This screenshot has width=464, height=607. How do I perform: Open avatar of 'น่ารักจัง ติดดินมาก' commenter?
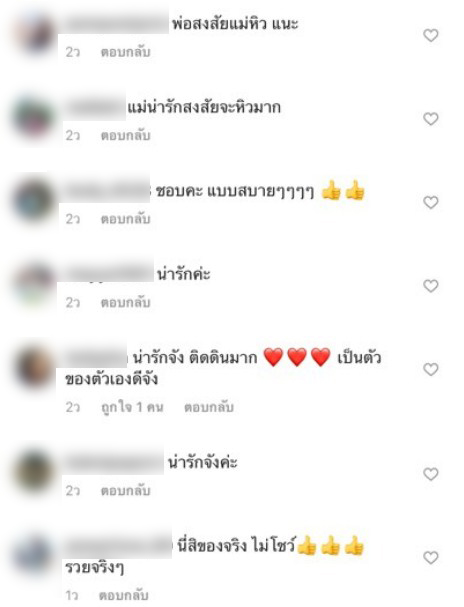pyautogui.click(x=34, y=368)
